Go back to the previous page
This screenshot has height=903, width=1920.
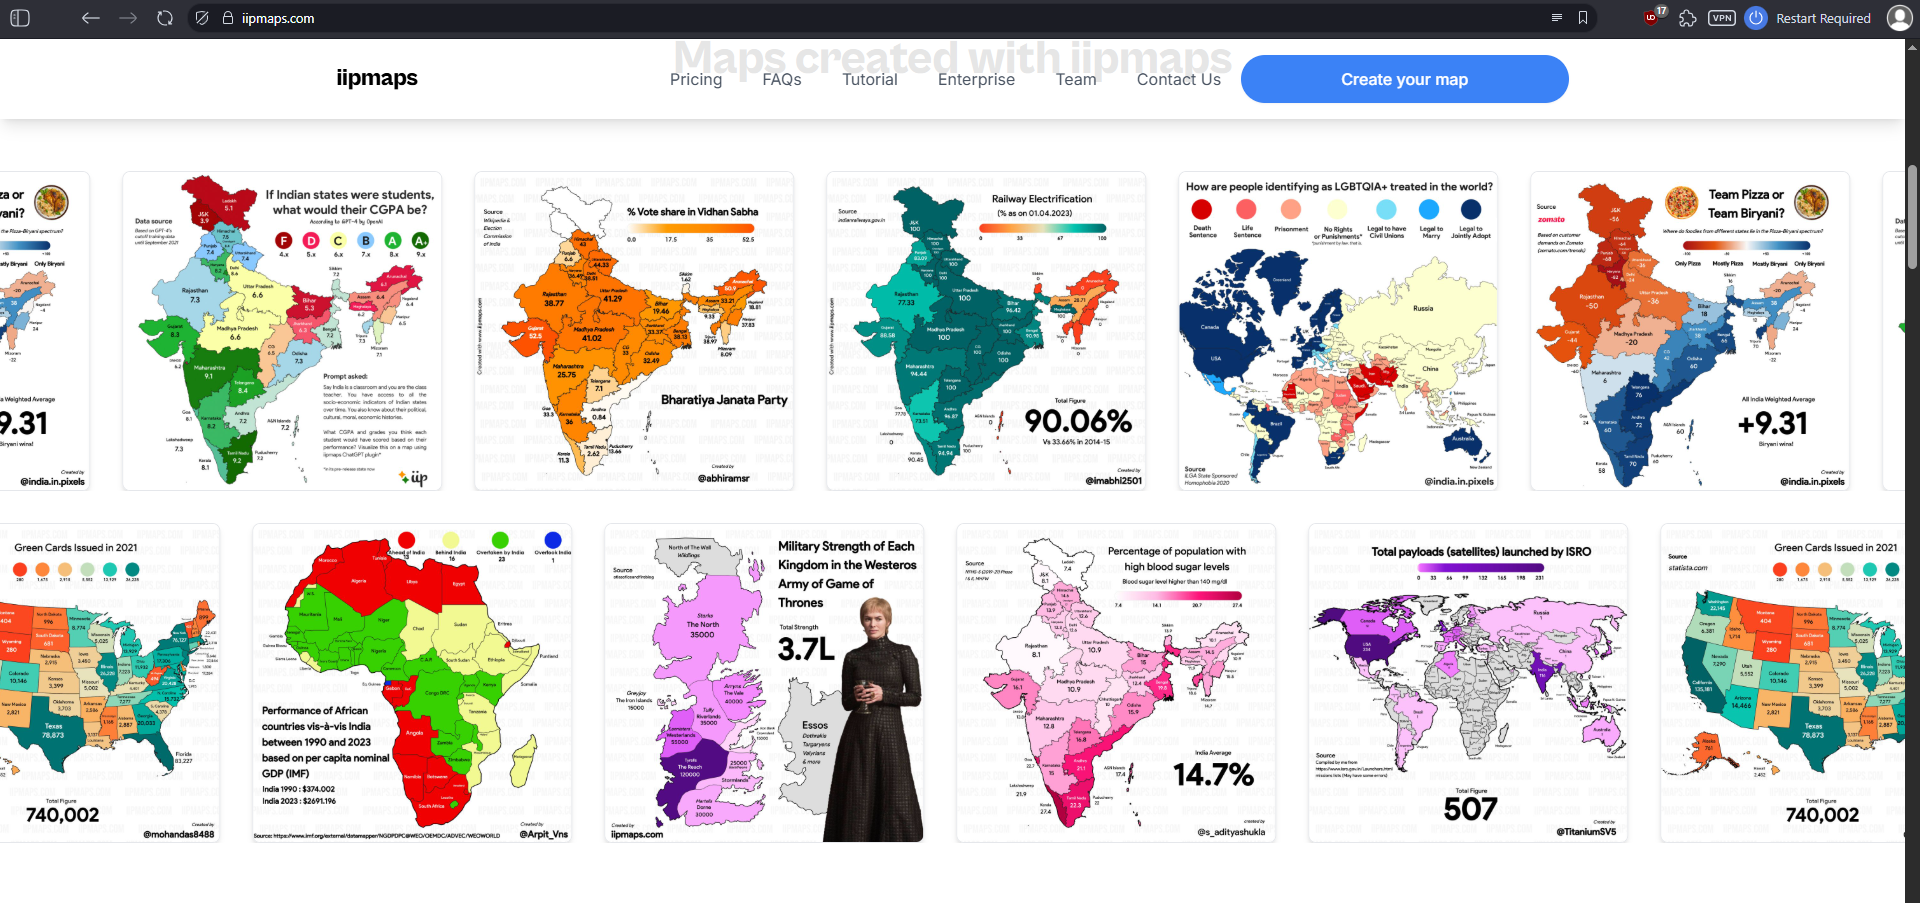(x=91, y=18)
